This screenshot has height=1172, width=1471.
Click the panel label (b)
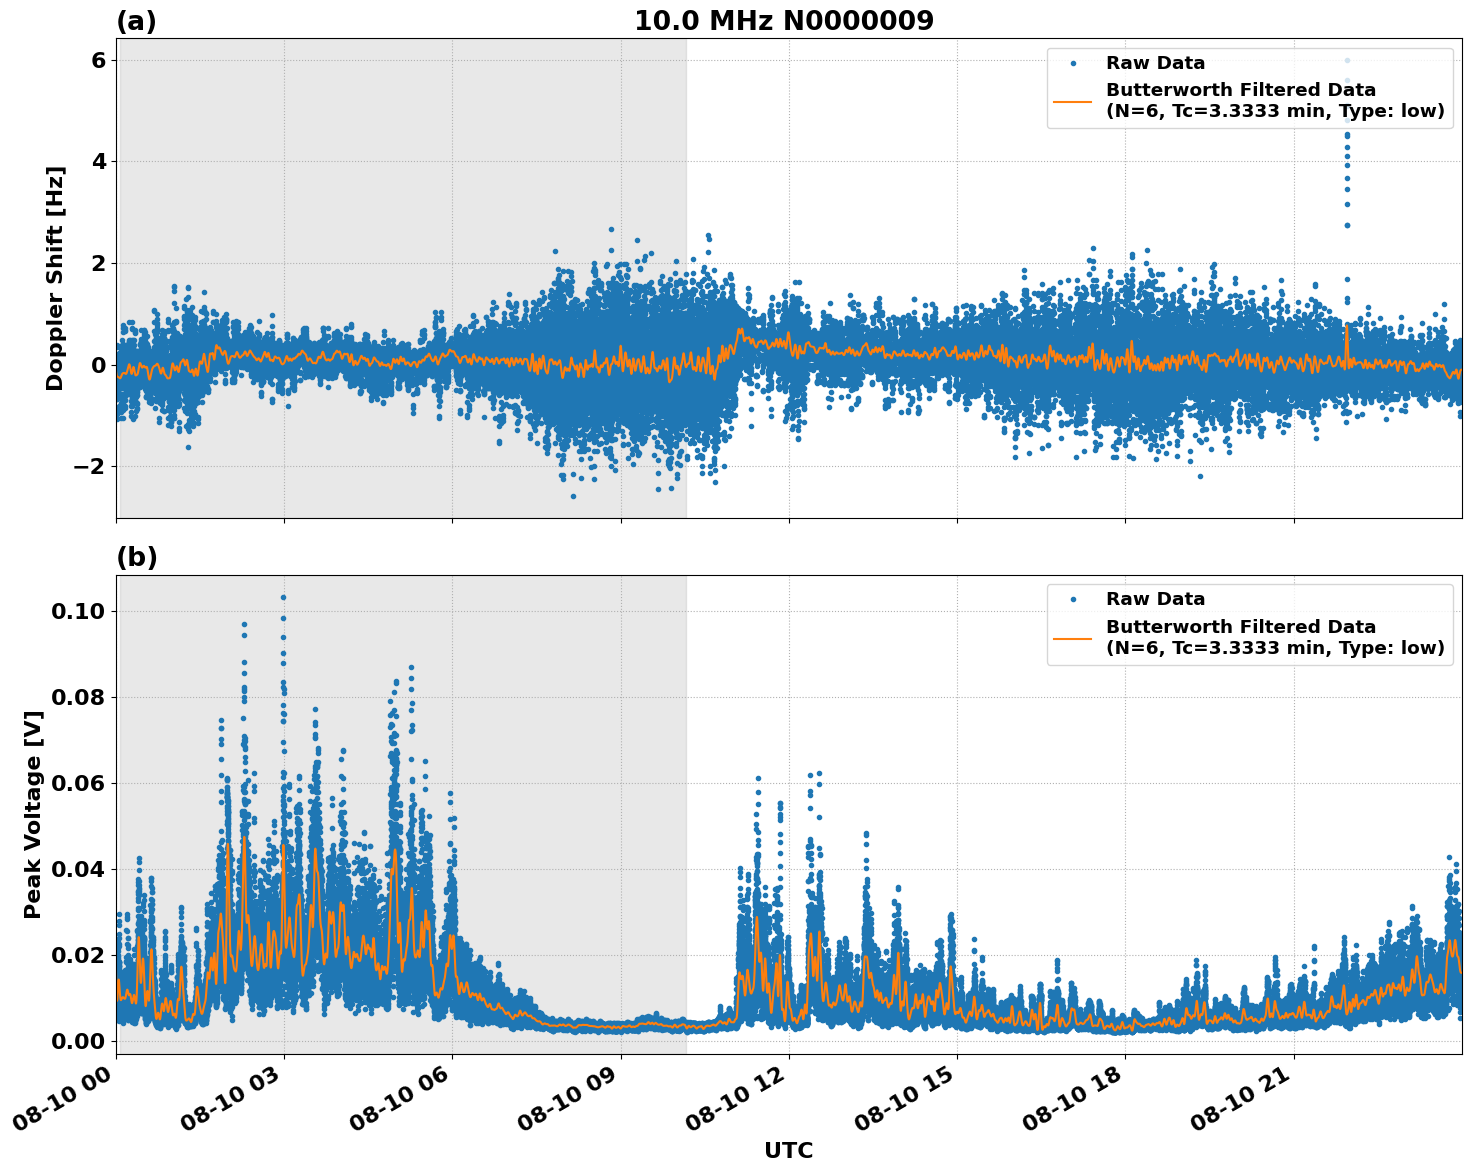click(137, 556)
